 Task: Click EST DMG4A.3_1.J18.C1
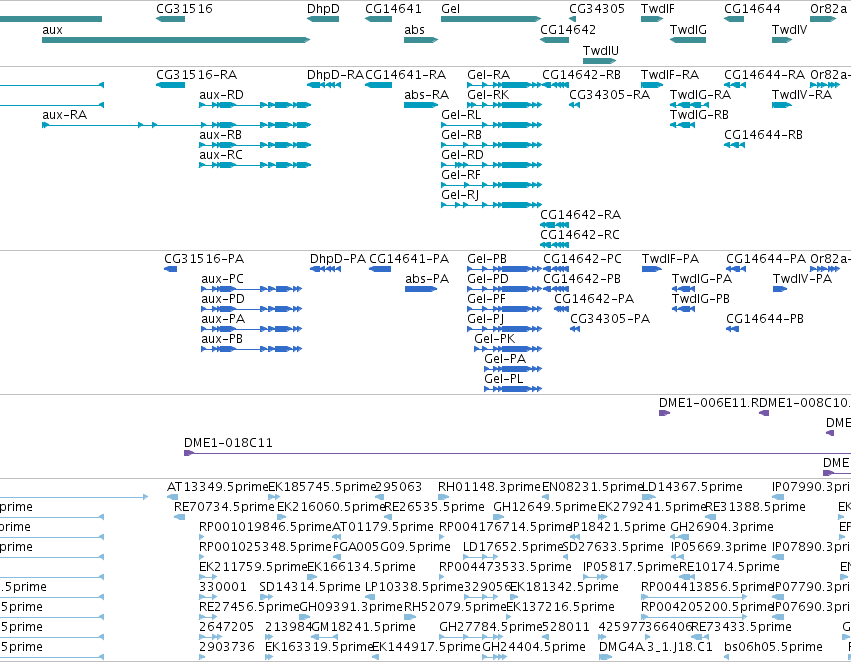pos(656,647)
